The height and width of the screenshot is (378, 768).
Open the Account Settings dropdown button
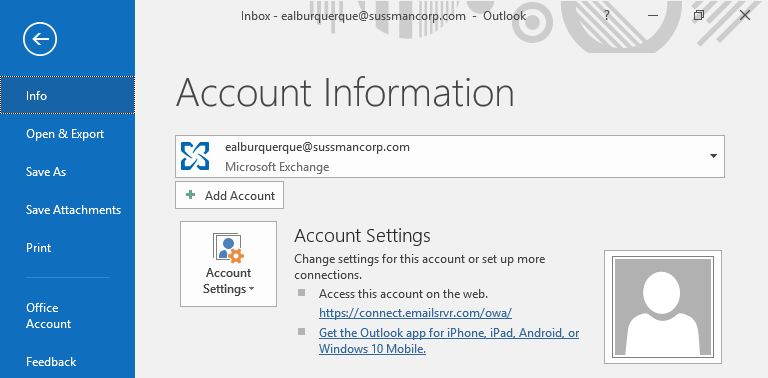click(228, 264)
